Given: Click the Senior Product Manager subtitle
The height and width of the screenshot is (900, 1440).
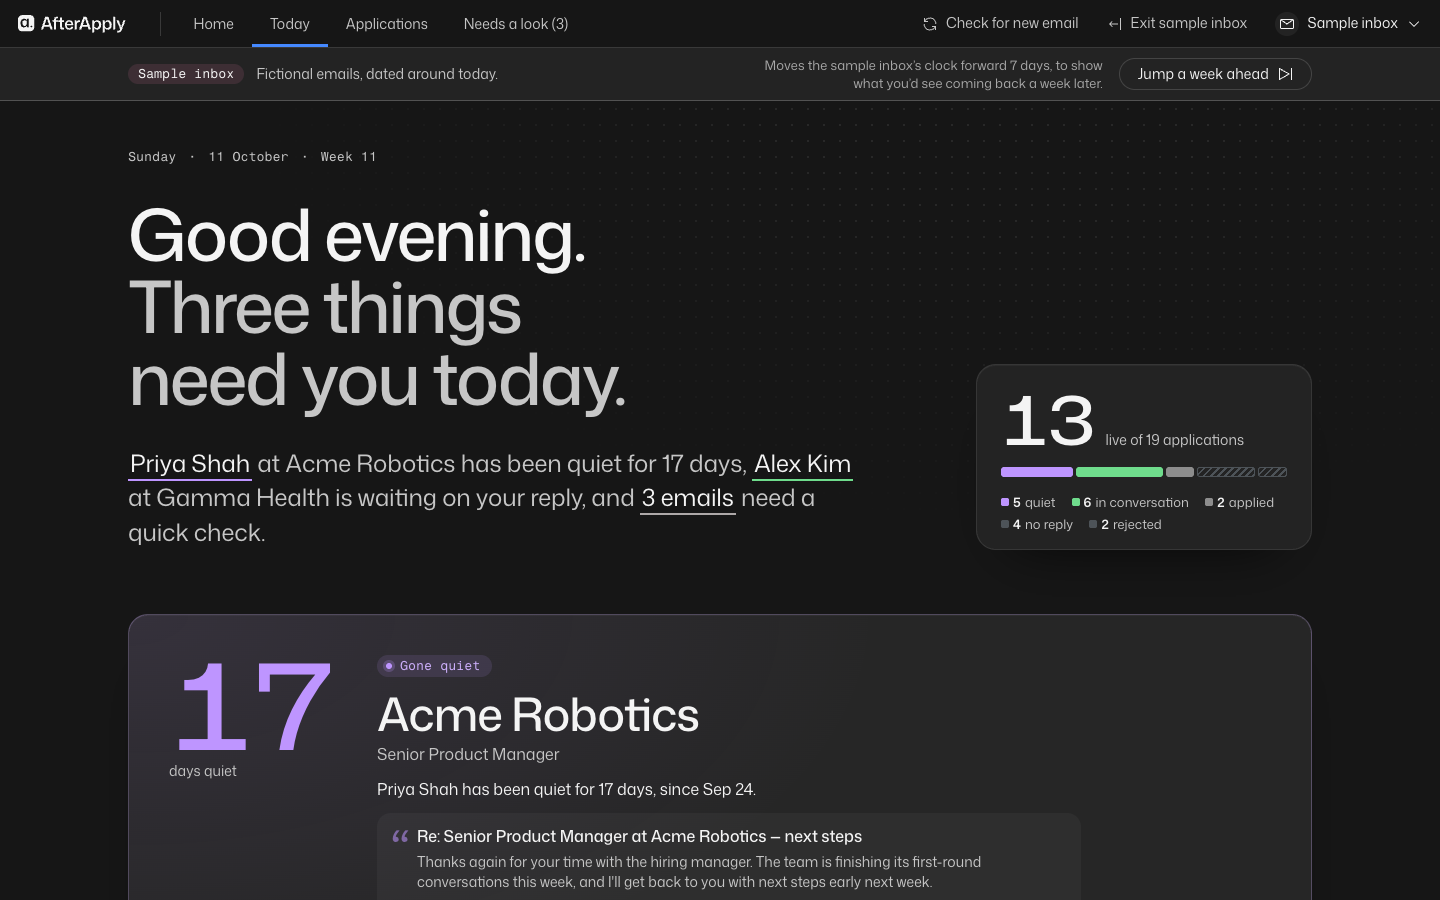Looking at the screenshot, I should point(468,754).
